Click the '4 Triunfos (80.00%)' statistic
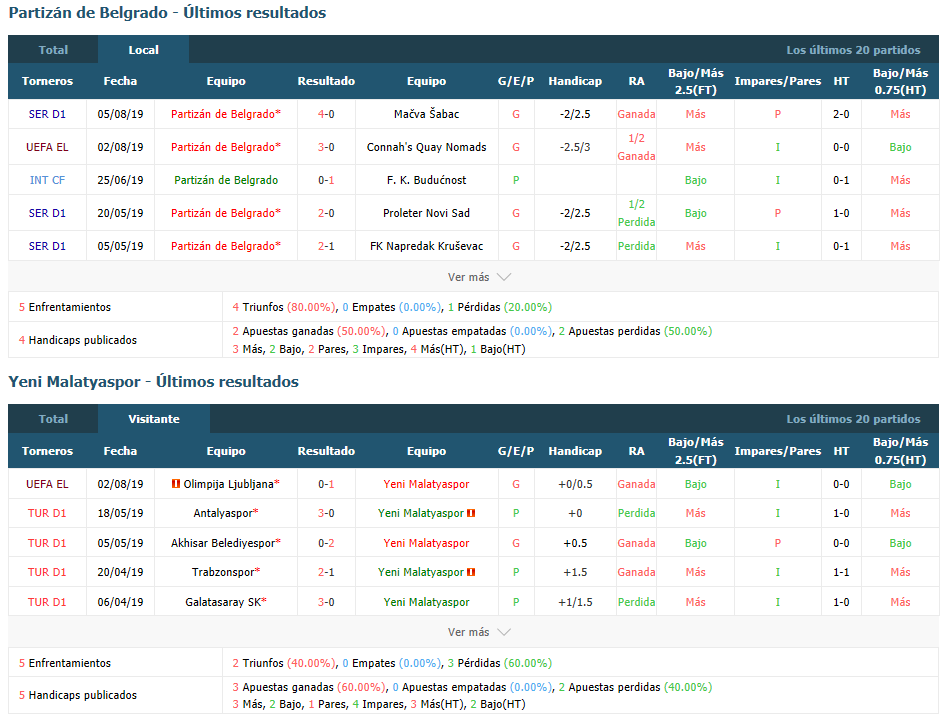Viewport: 948px width, 723px height. [284, 307]
